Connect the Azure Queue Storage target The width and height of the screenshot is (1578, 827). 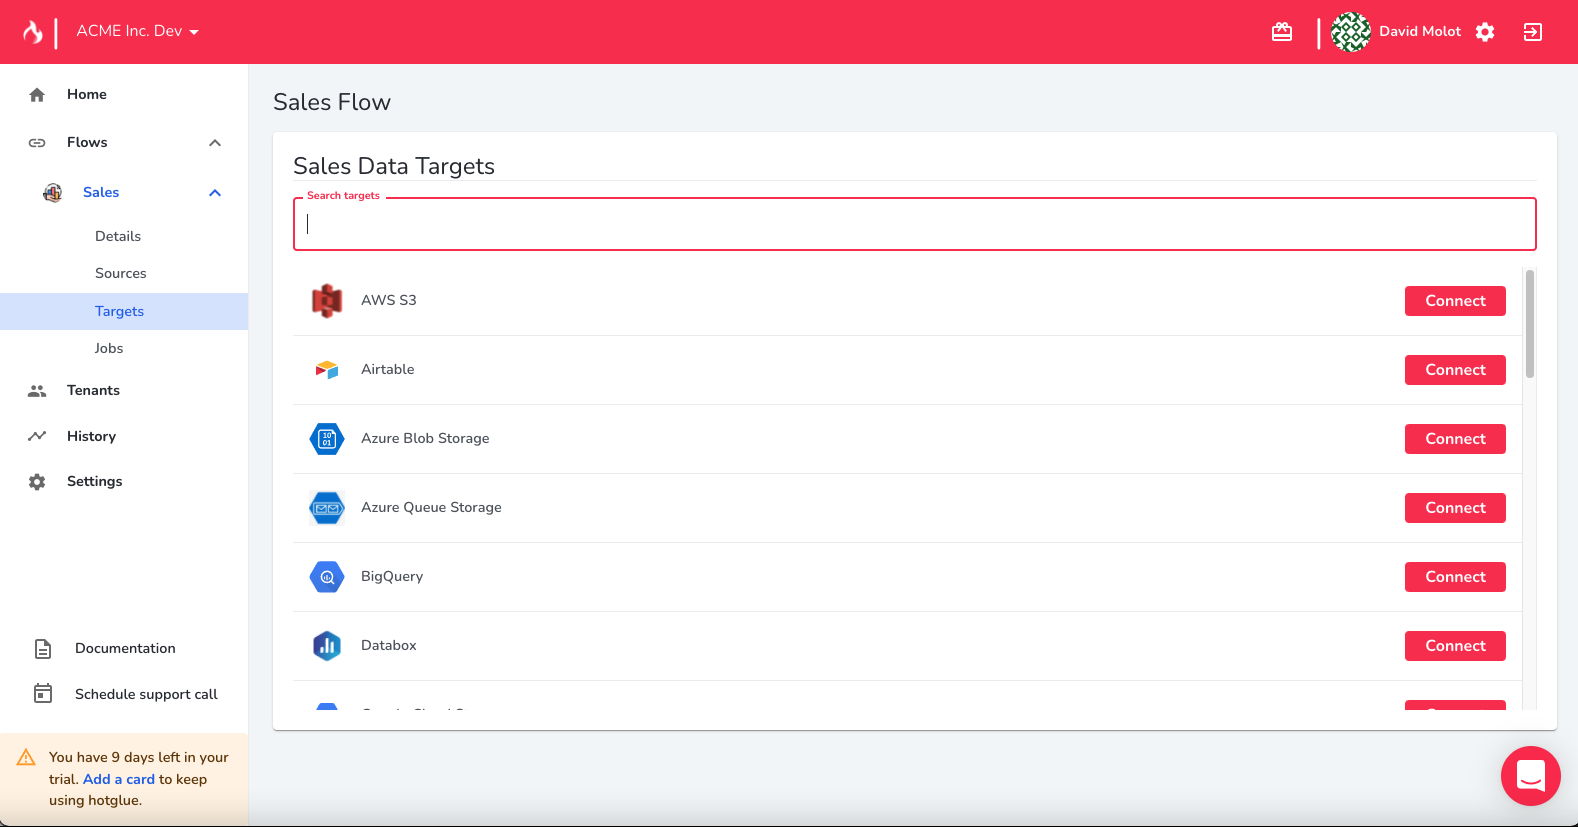click(1455, 508)
